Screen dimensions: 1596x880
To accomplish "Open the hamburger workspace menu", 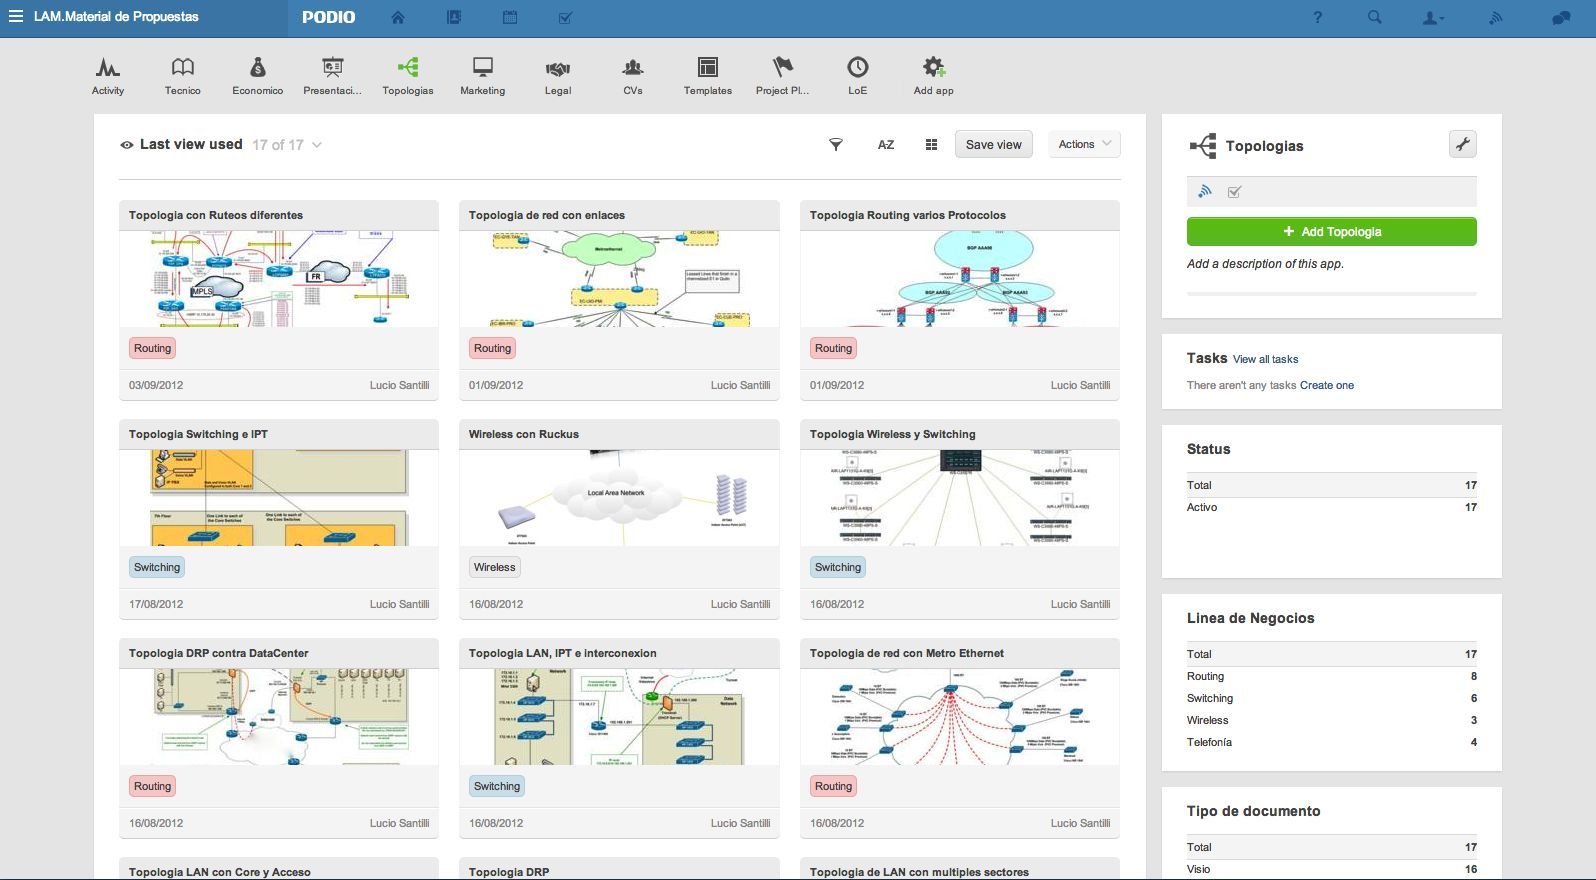I will 15,17.
